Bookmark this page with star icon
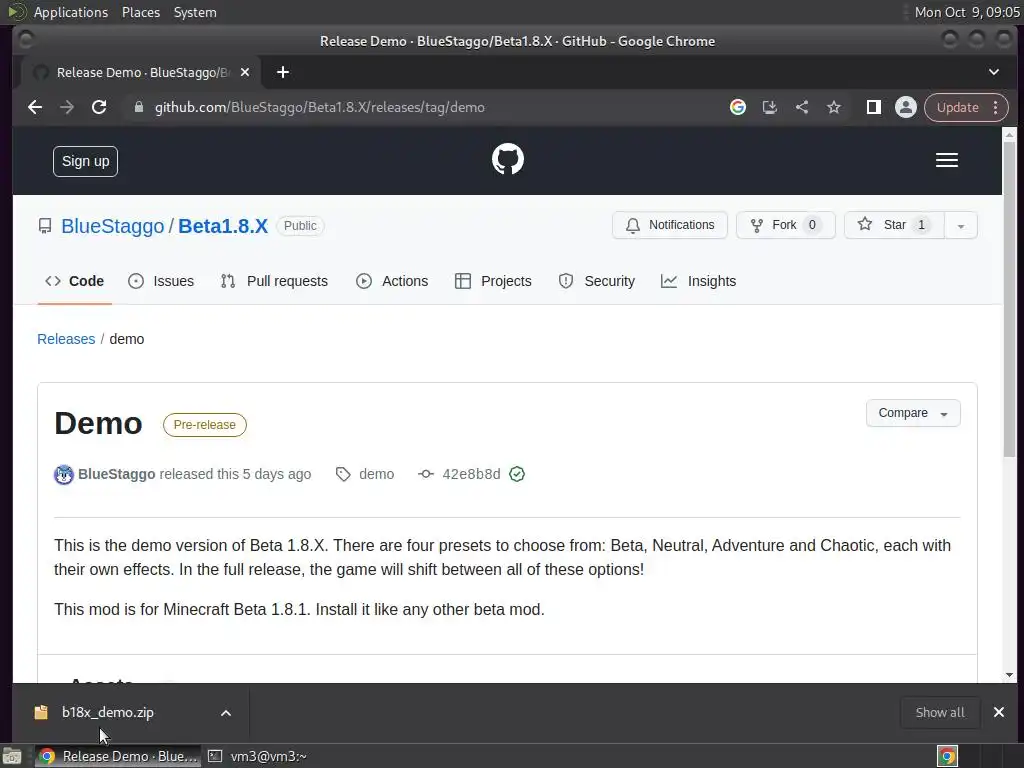The image size is (1024, 768). (x=834, y=107)
